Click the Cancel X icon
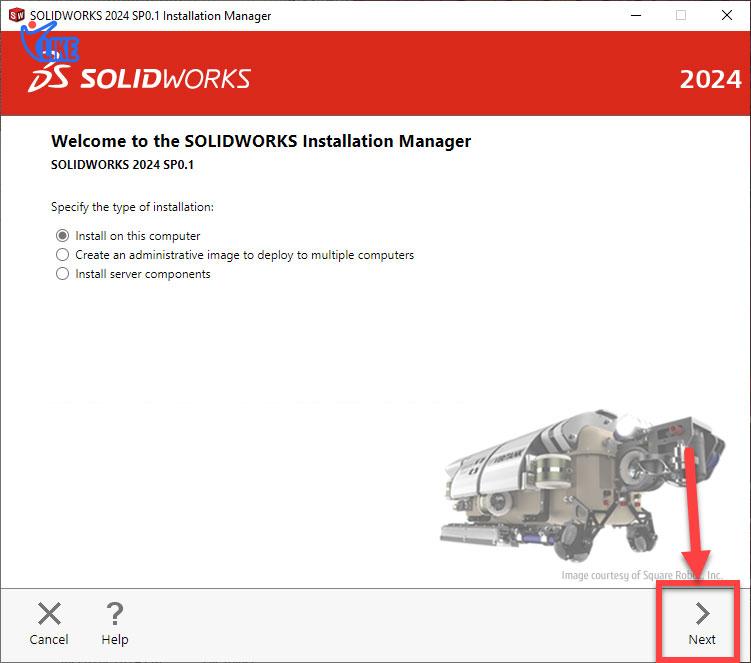 click(x=49, y=613)
